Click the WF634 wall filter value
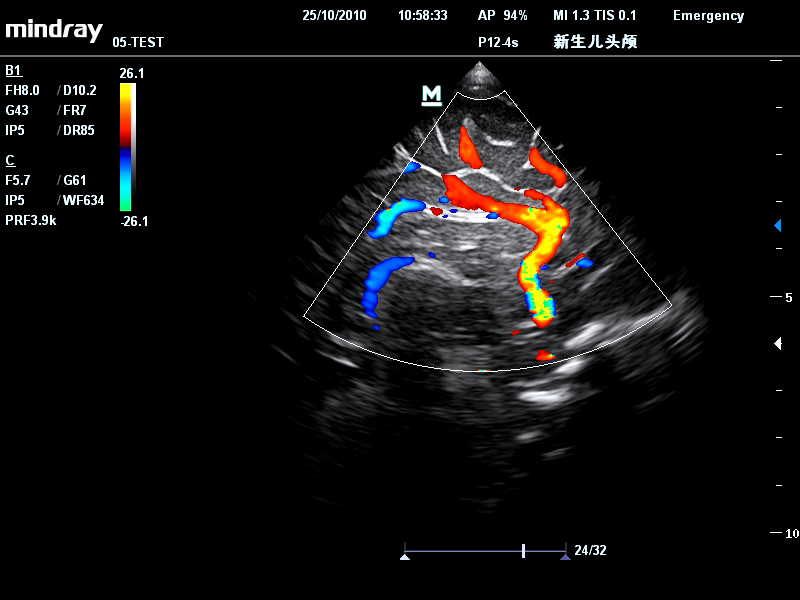The image size is (800, 600). click(83, 200)
